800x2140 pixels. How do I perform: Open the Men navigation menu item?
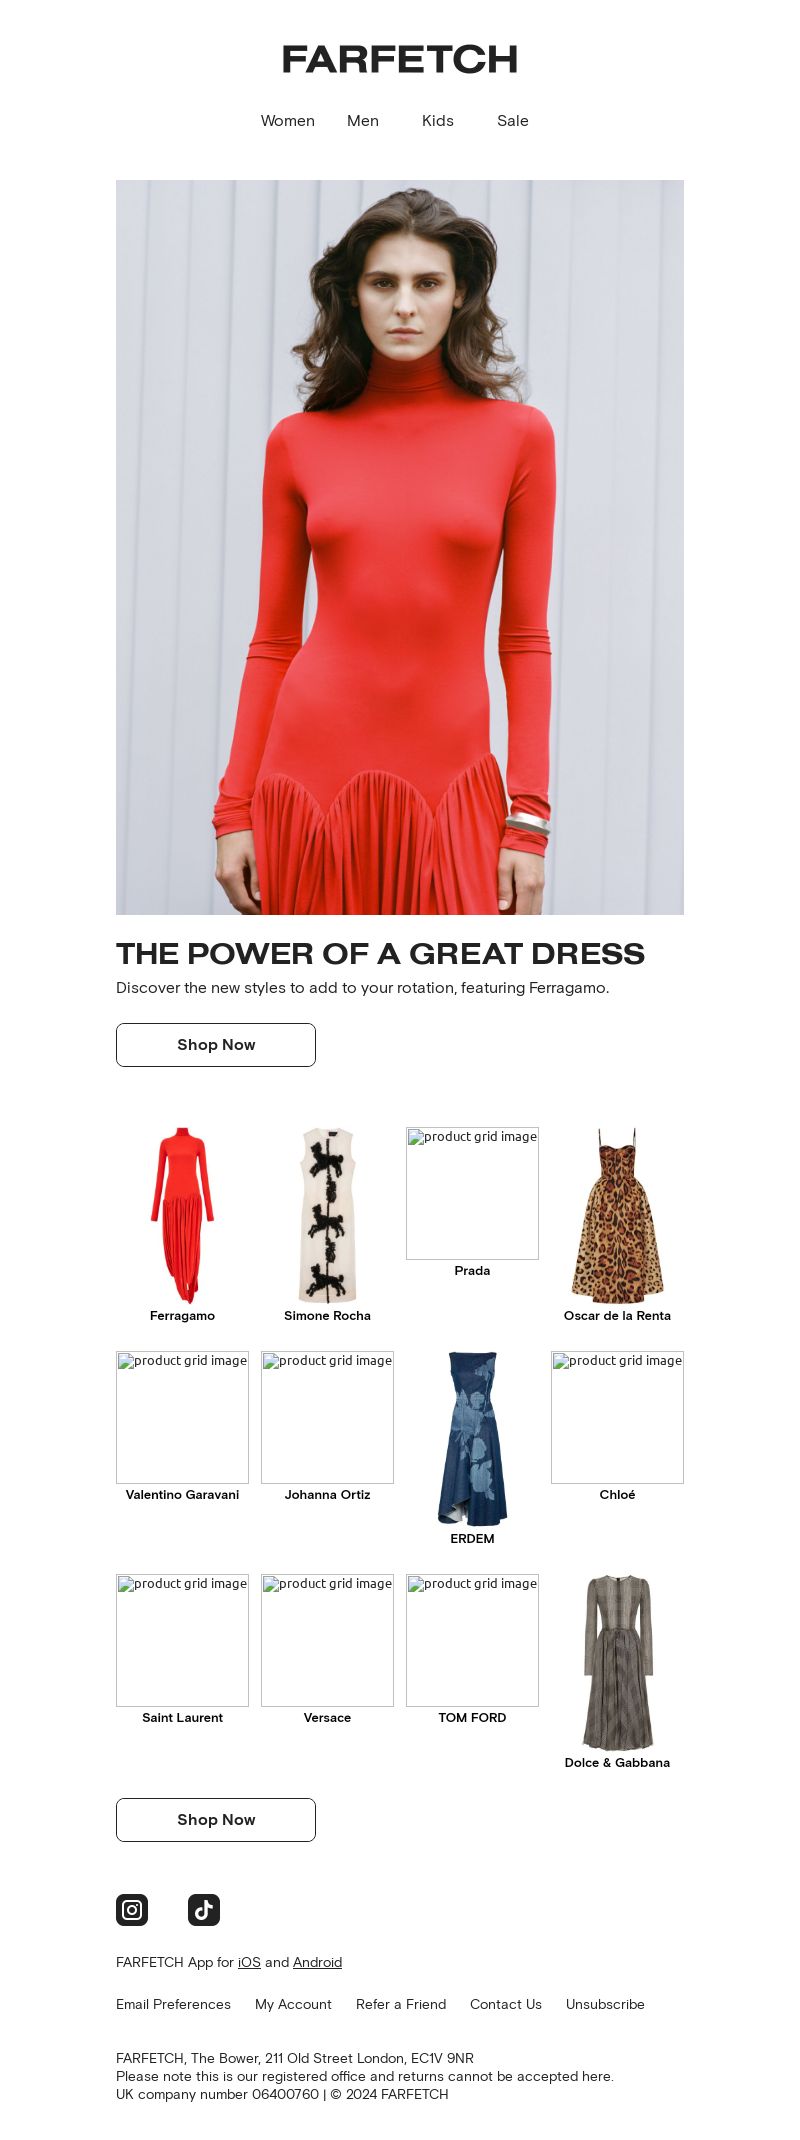(x=363, y=121)
